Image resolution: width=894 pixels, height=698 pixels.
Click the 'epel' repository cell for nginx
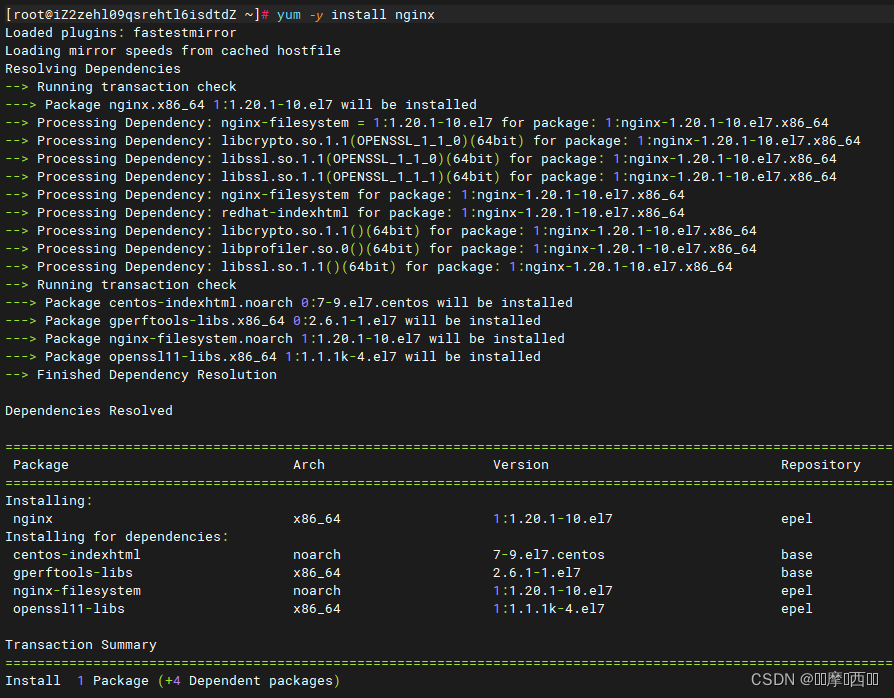point(797,519)
